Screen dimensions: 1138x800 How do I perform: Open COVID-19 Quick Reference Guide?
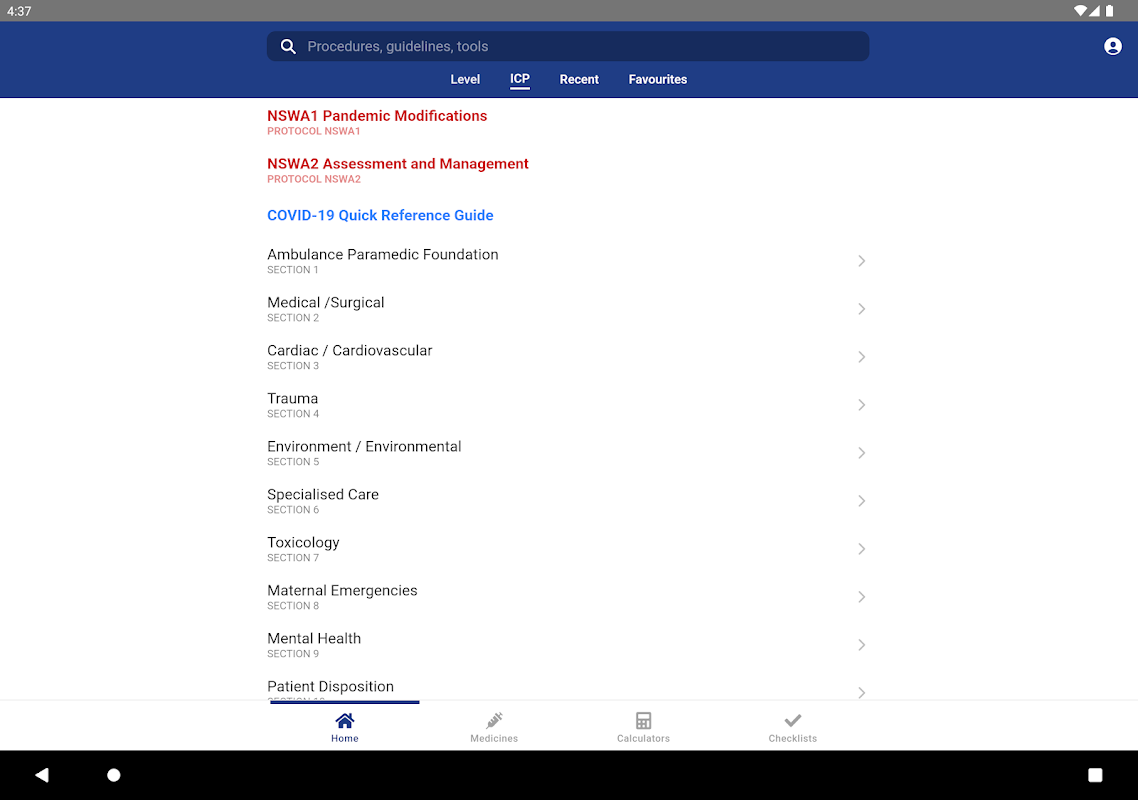coord(380,216)
